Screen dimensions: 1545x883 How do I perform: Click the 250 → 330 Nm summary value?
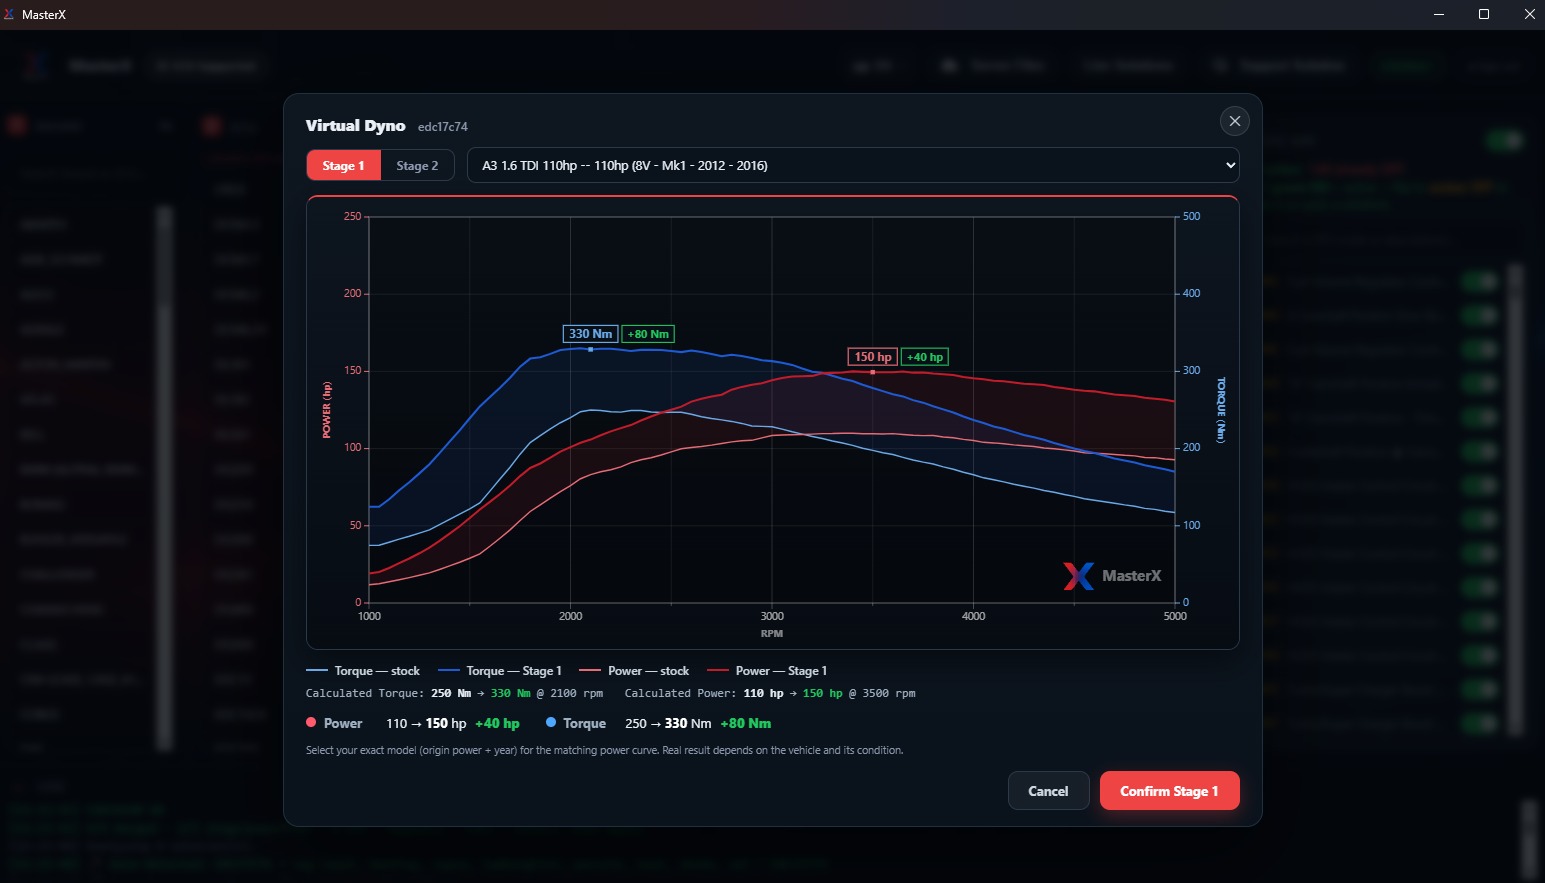point(668,723)
